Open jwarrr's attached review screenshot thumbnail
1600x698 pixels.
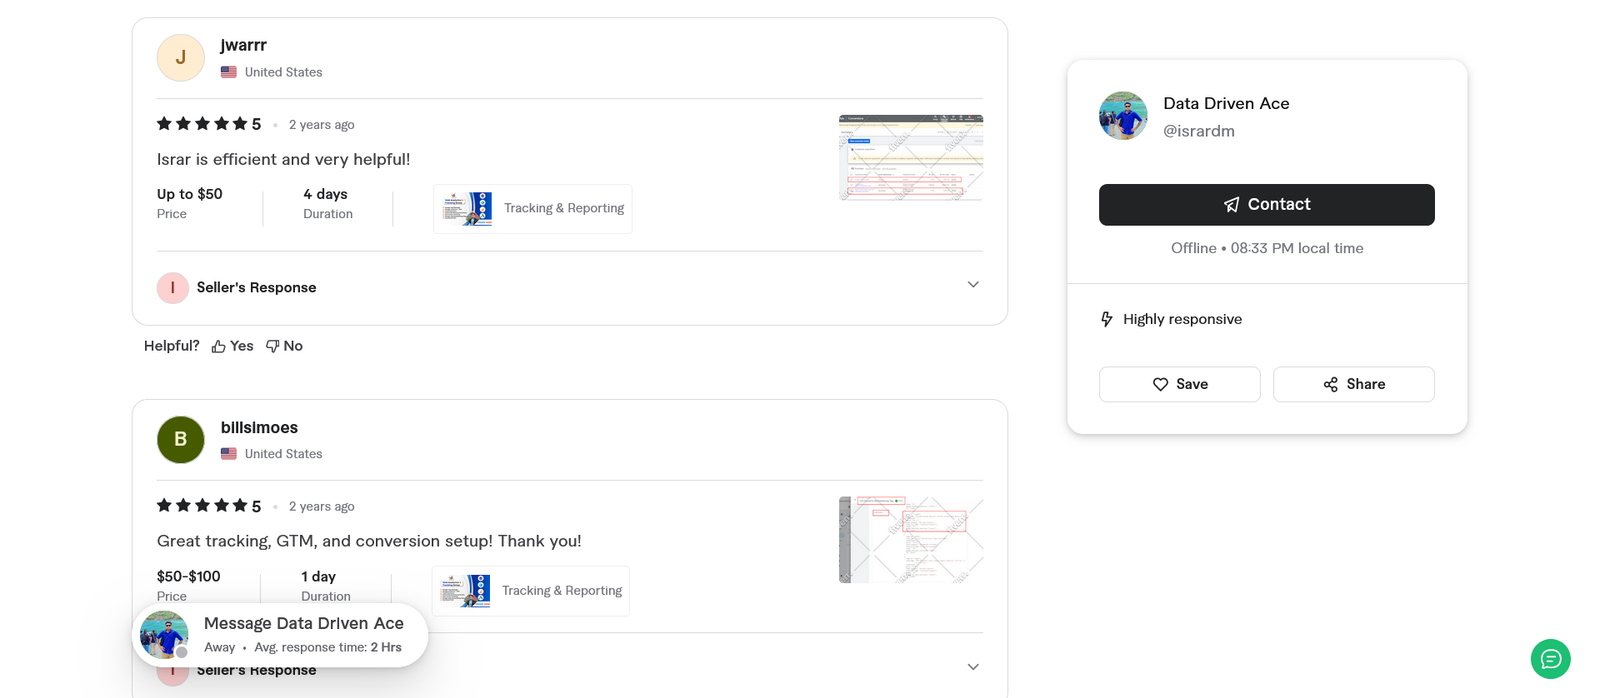pyautogui.click(x=910, y=157)
